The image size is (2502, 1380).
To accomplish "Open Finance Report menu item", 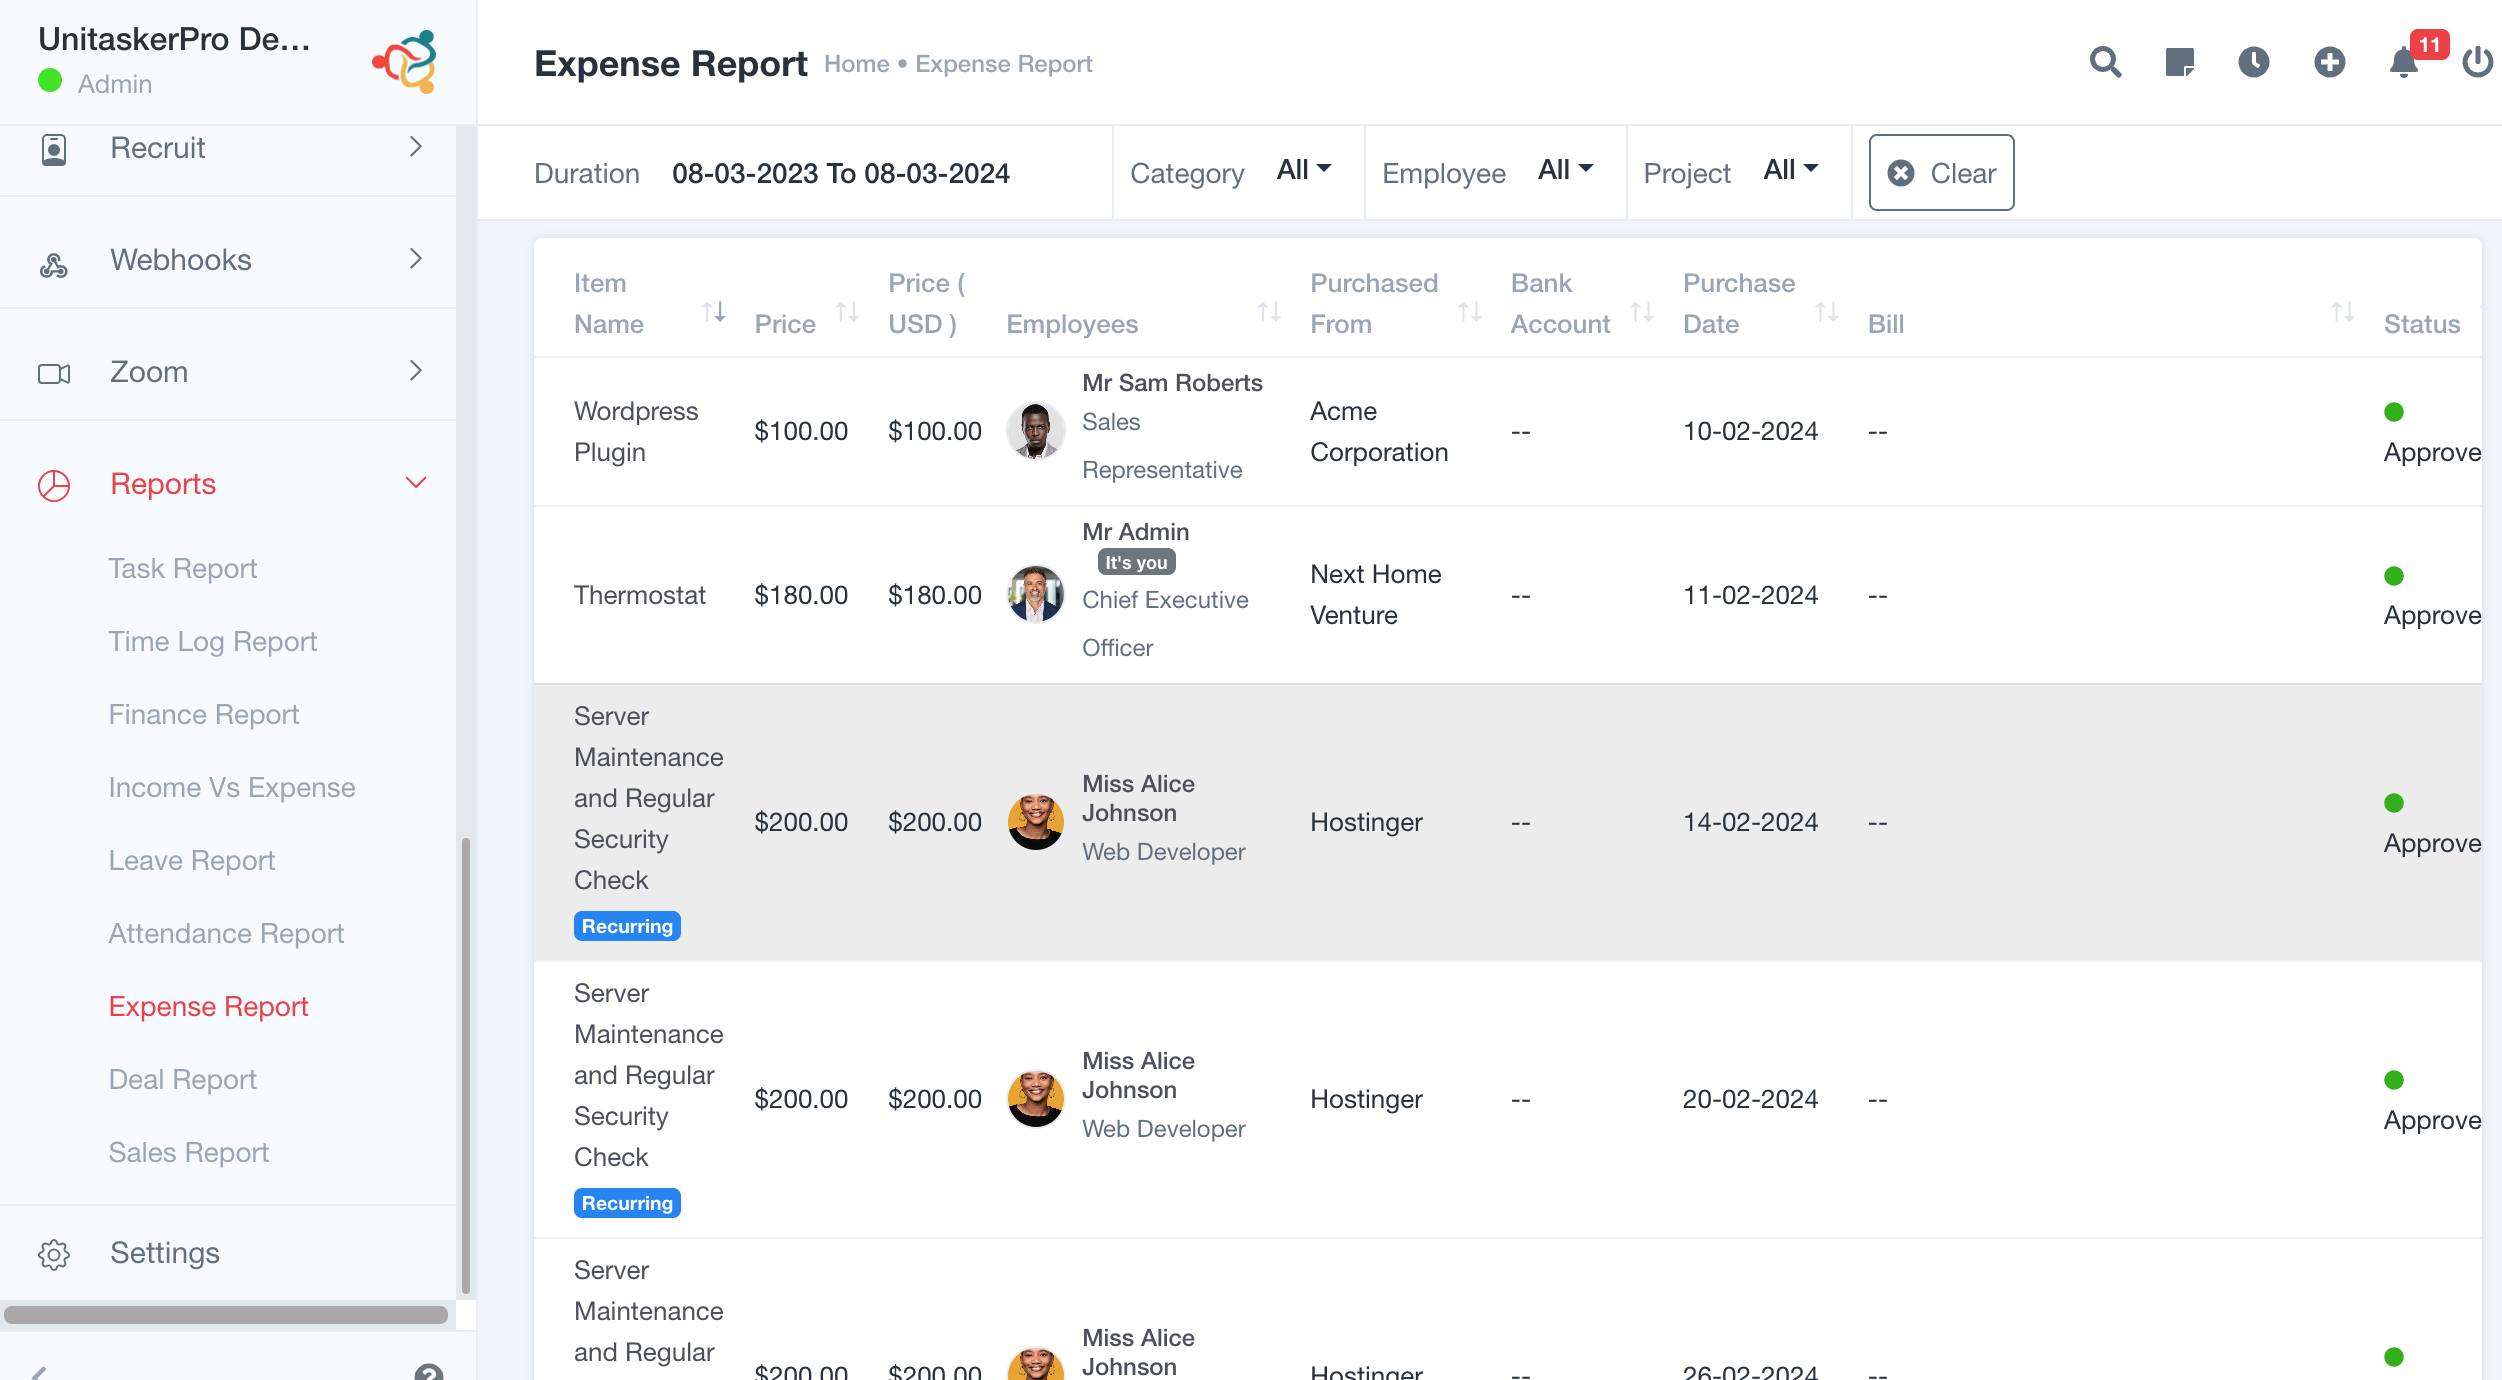I will 204,714.
